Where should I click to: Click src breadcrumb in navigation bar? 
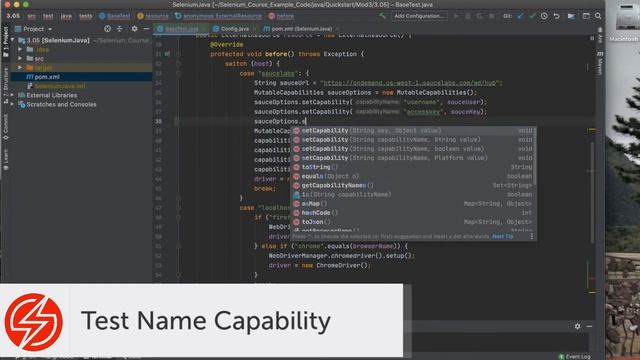point(31,16)
